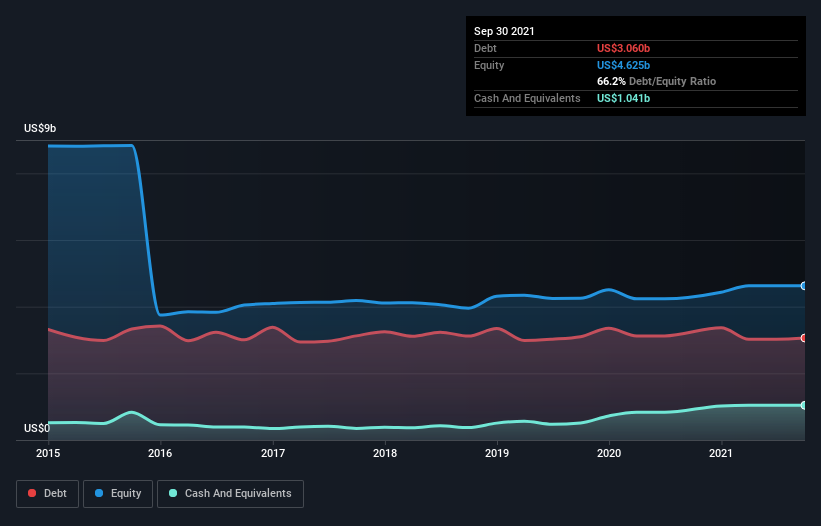Click the tooltip Debt row label
Viewport: 821px width, 526px height.
pyautogui.click(x=485, y=48)
